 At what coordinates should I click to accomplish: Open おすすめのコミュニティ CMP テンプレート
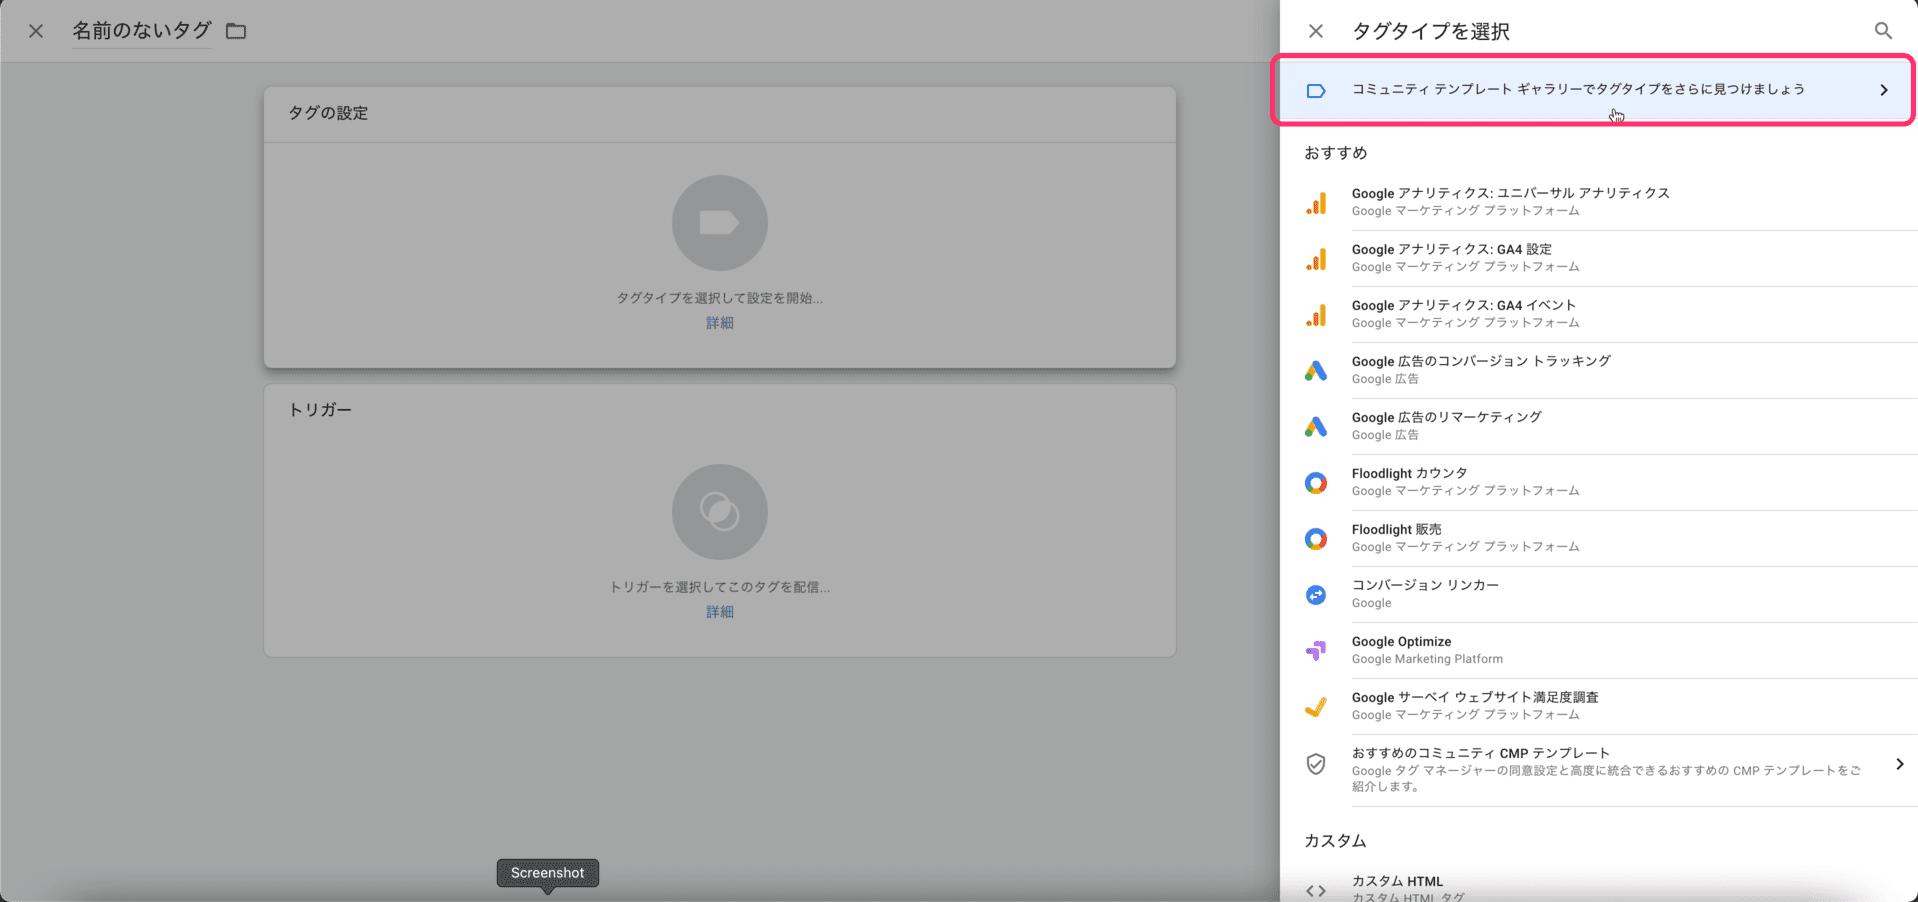point(1598,771)
